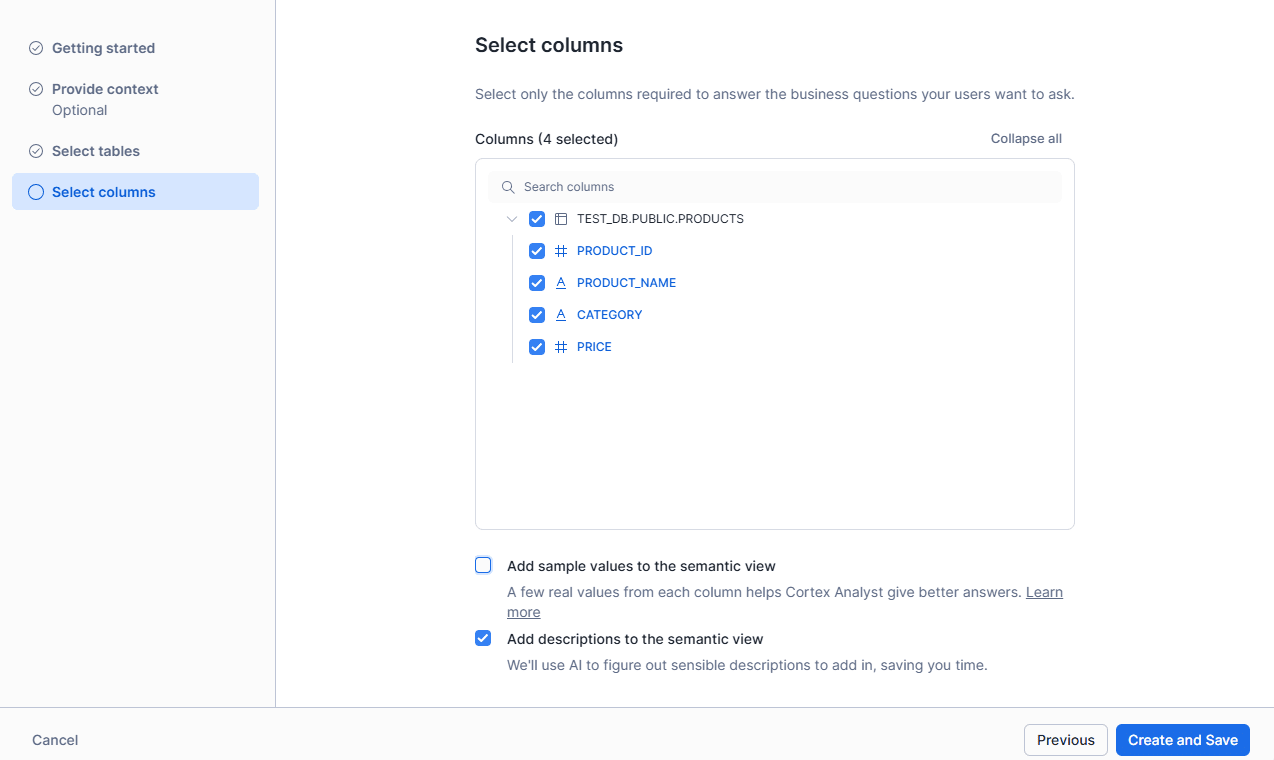The width and height of the screenshot is (1274, 760).
Task: Click the number type icon beside PRODUCT_ID
Action: [561, 251]
